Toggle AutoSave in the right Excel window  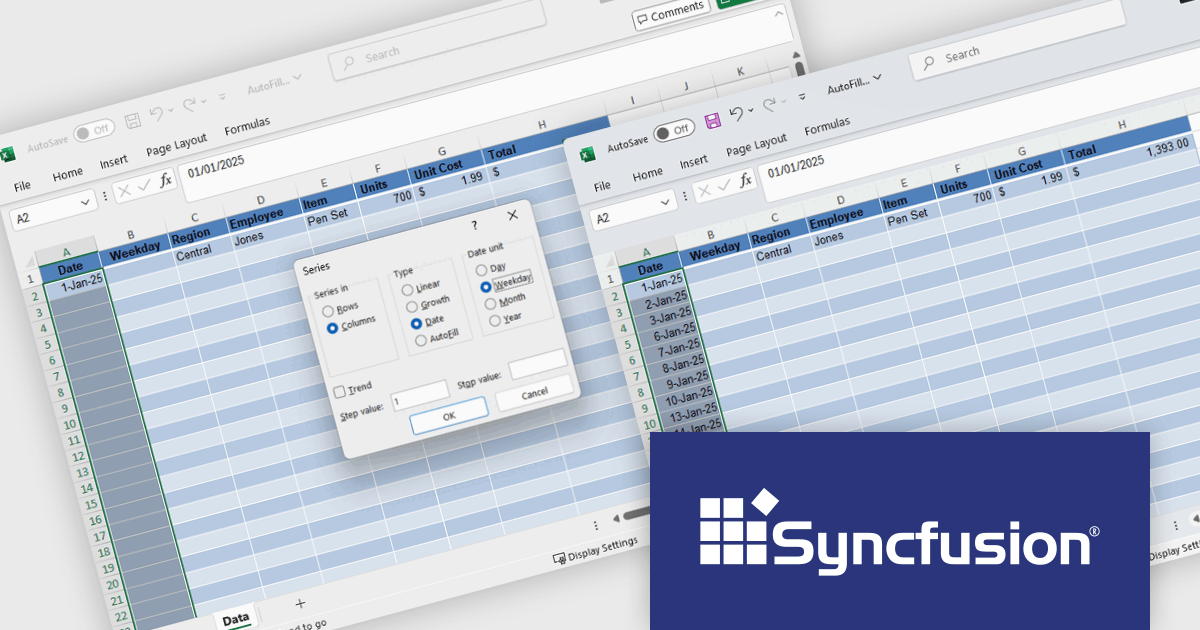pyautogui.click(x=675, y=131)
